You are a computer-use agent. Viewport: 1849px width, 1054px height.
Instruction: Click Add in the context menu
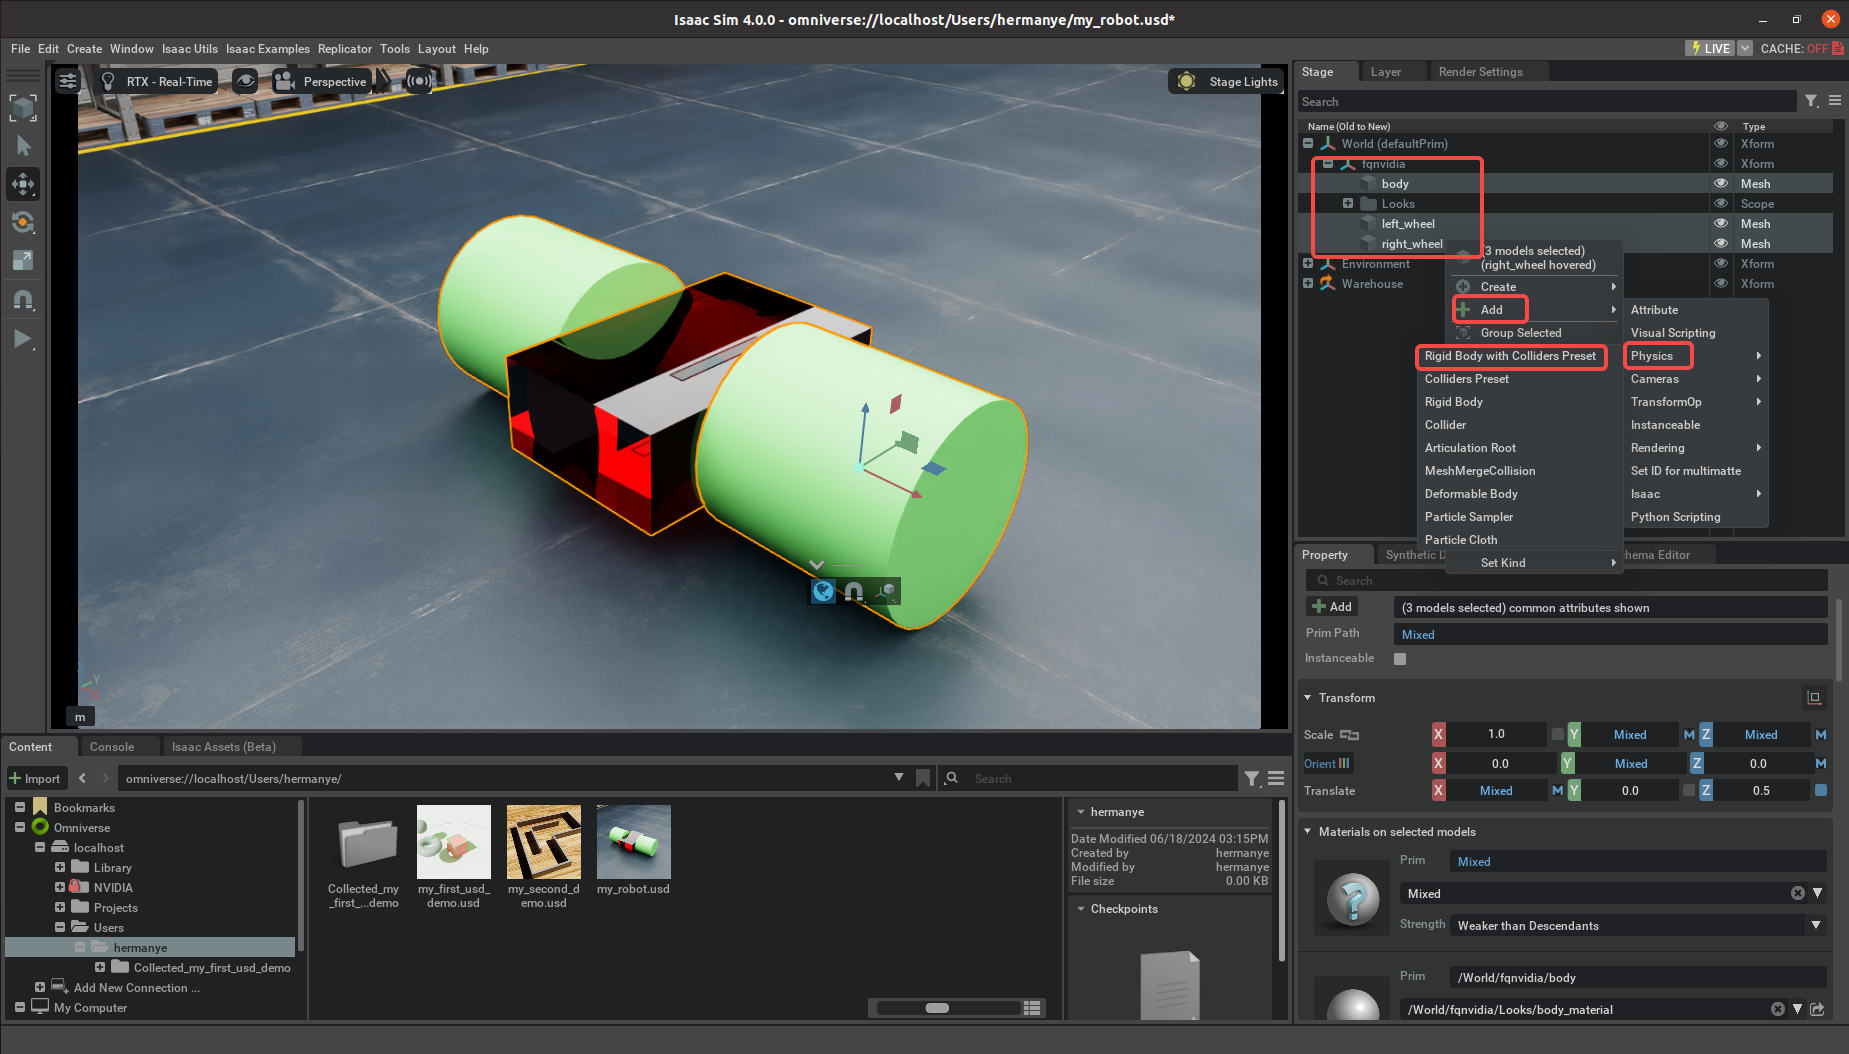(x=1491, y=310)
